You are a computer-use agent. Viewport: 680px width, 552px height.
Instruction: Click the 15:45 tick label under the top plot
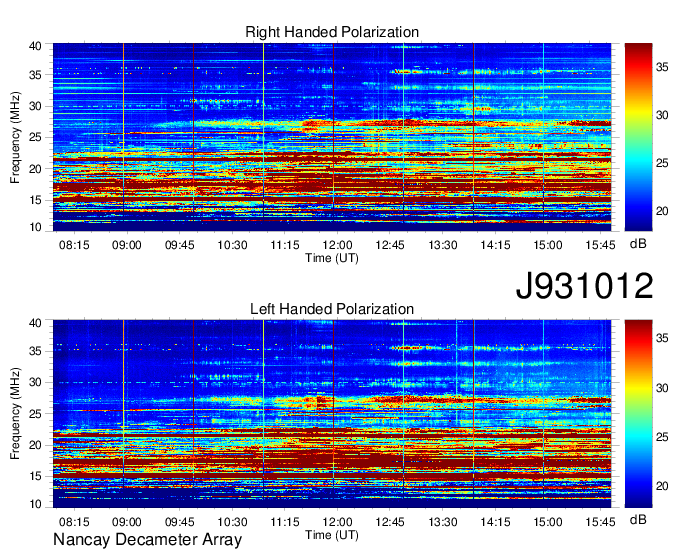point(600,245)
